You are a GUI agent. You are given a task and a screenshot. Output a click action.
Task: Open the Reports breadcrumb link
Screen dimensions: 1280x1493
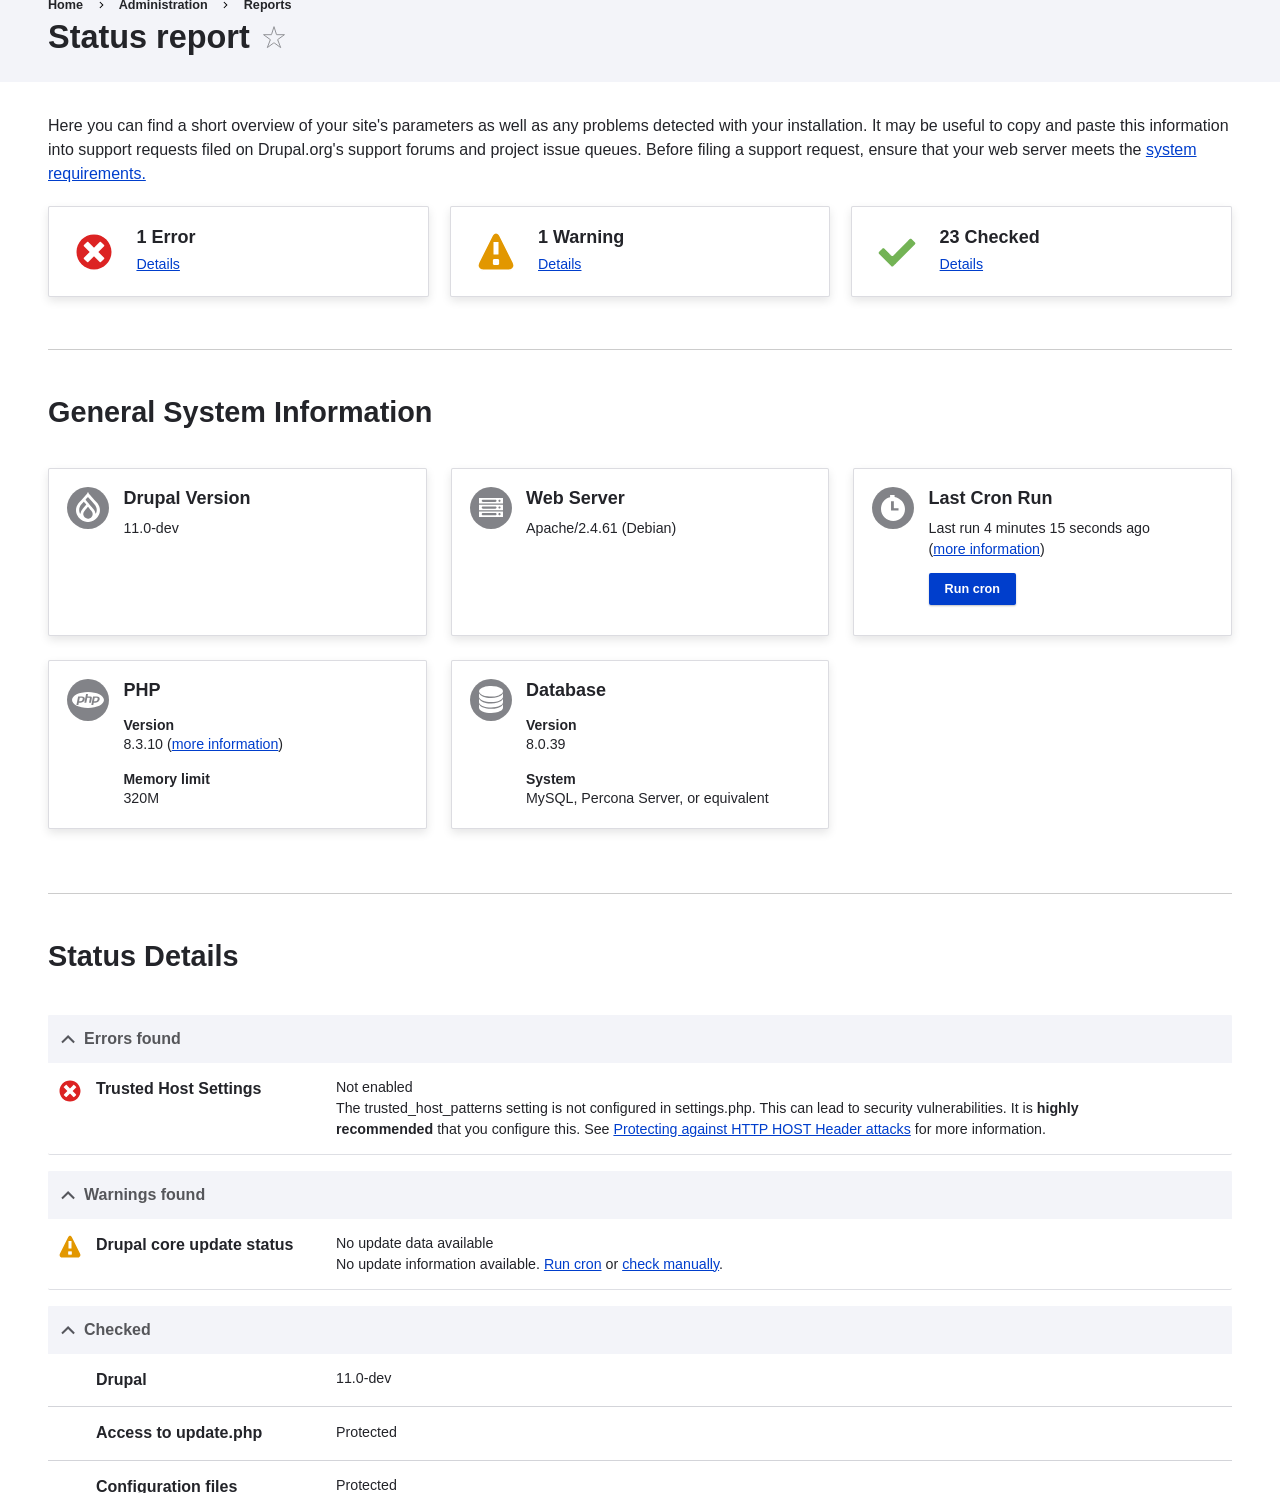(x=267, y=6)
